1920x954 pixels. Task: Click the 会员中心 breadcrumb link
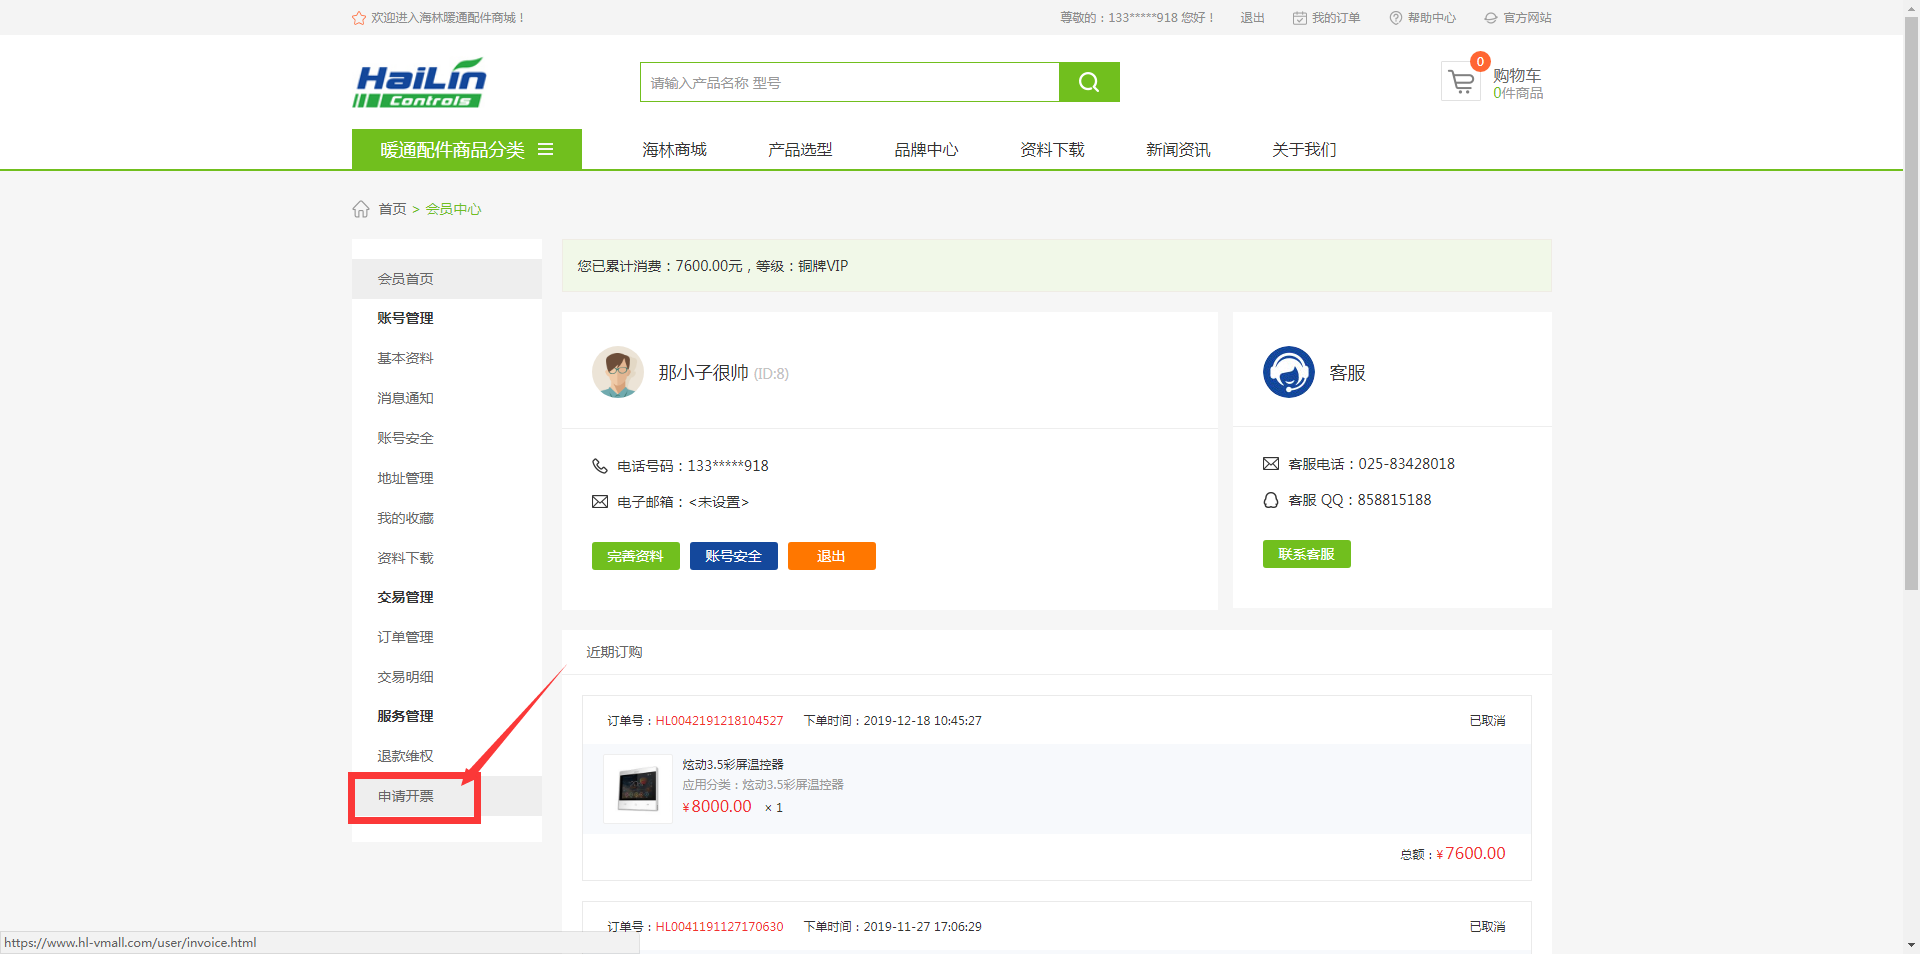pyautogui.click(x=453, y=209)
